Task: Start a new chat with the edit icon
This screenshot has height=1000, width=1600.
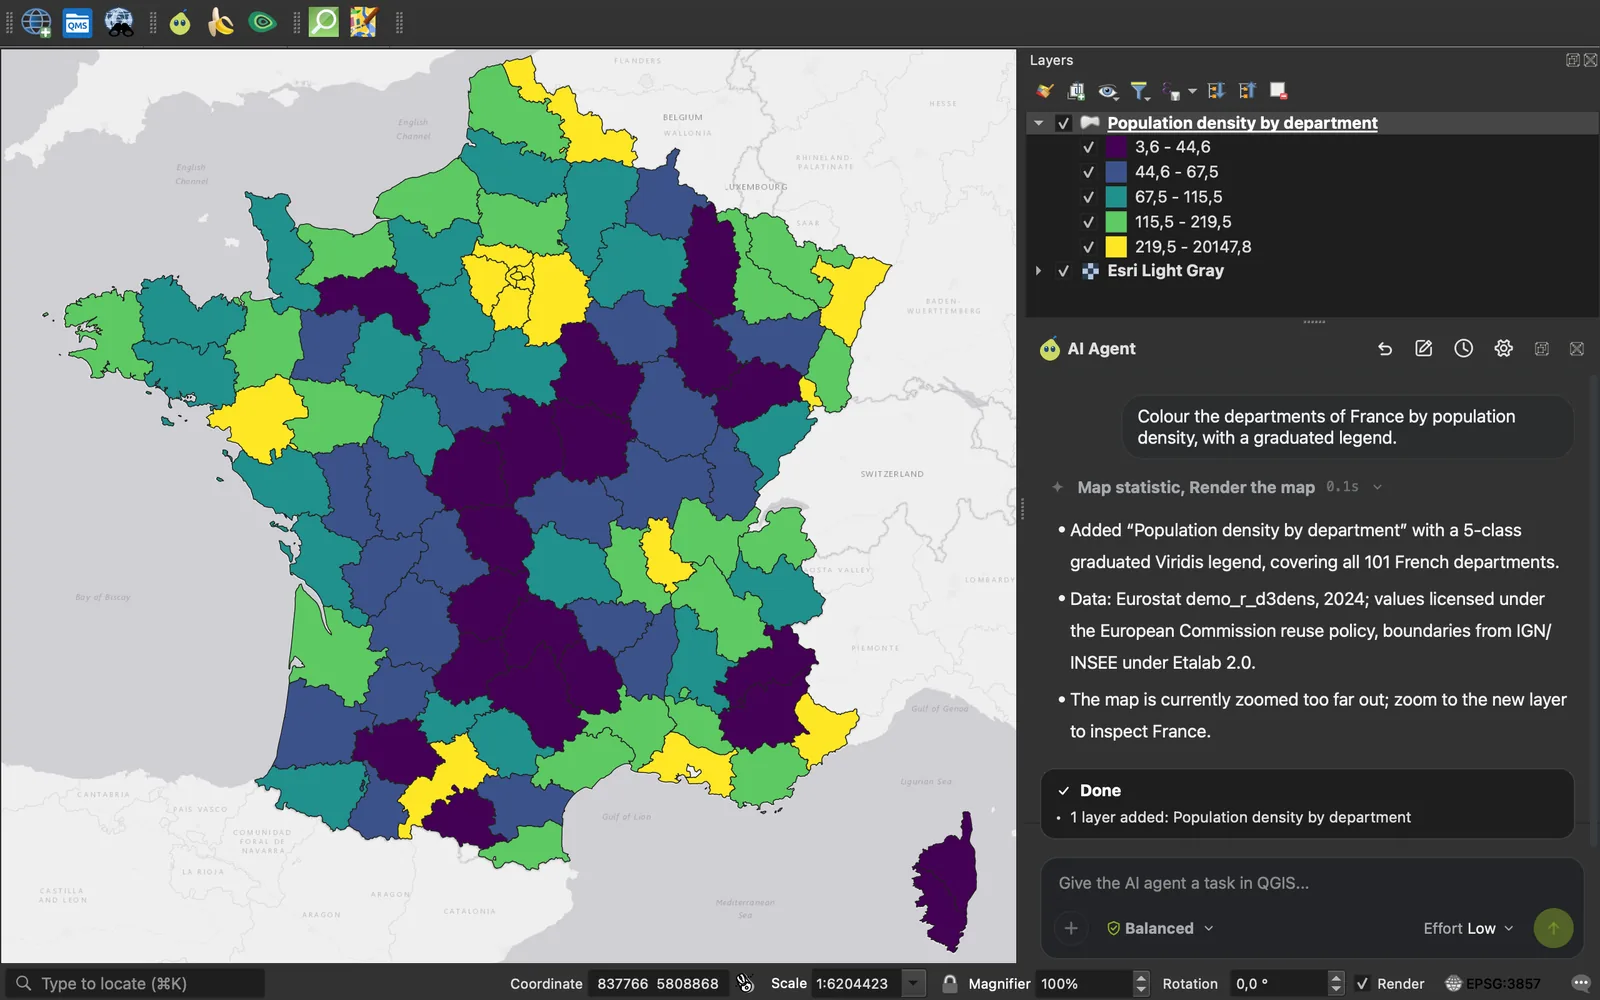Action: click(x=1424, y=349)
